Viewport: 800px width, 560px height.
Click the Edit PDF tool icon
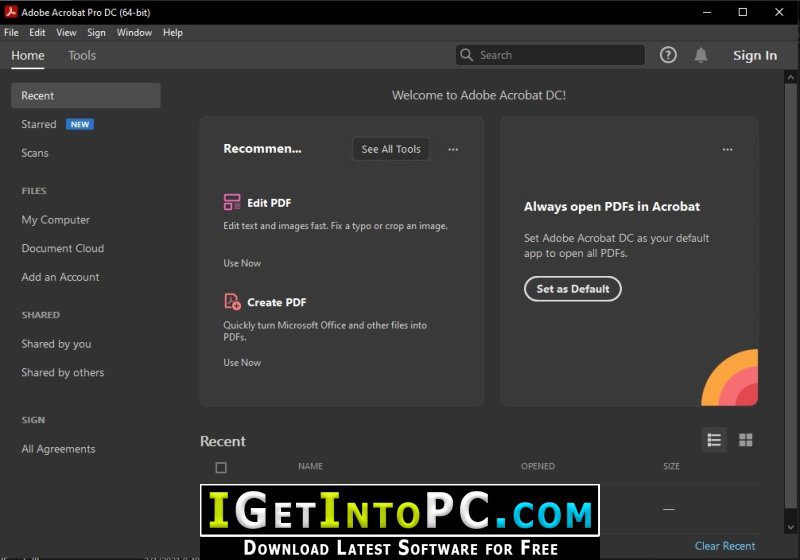click(232, 202)
